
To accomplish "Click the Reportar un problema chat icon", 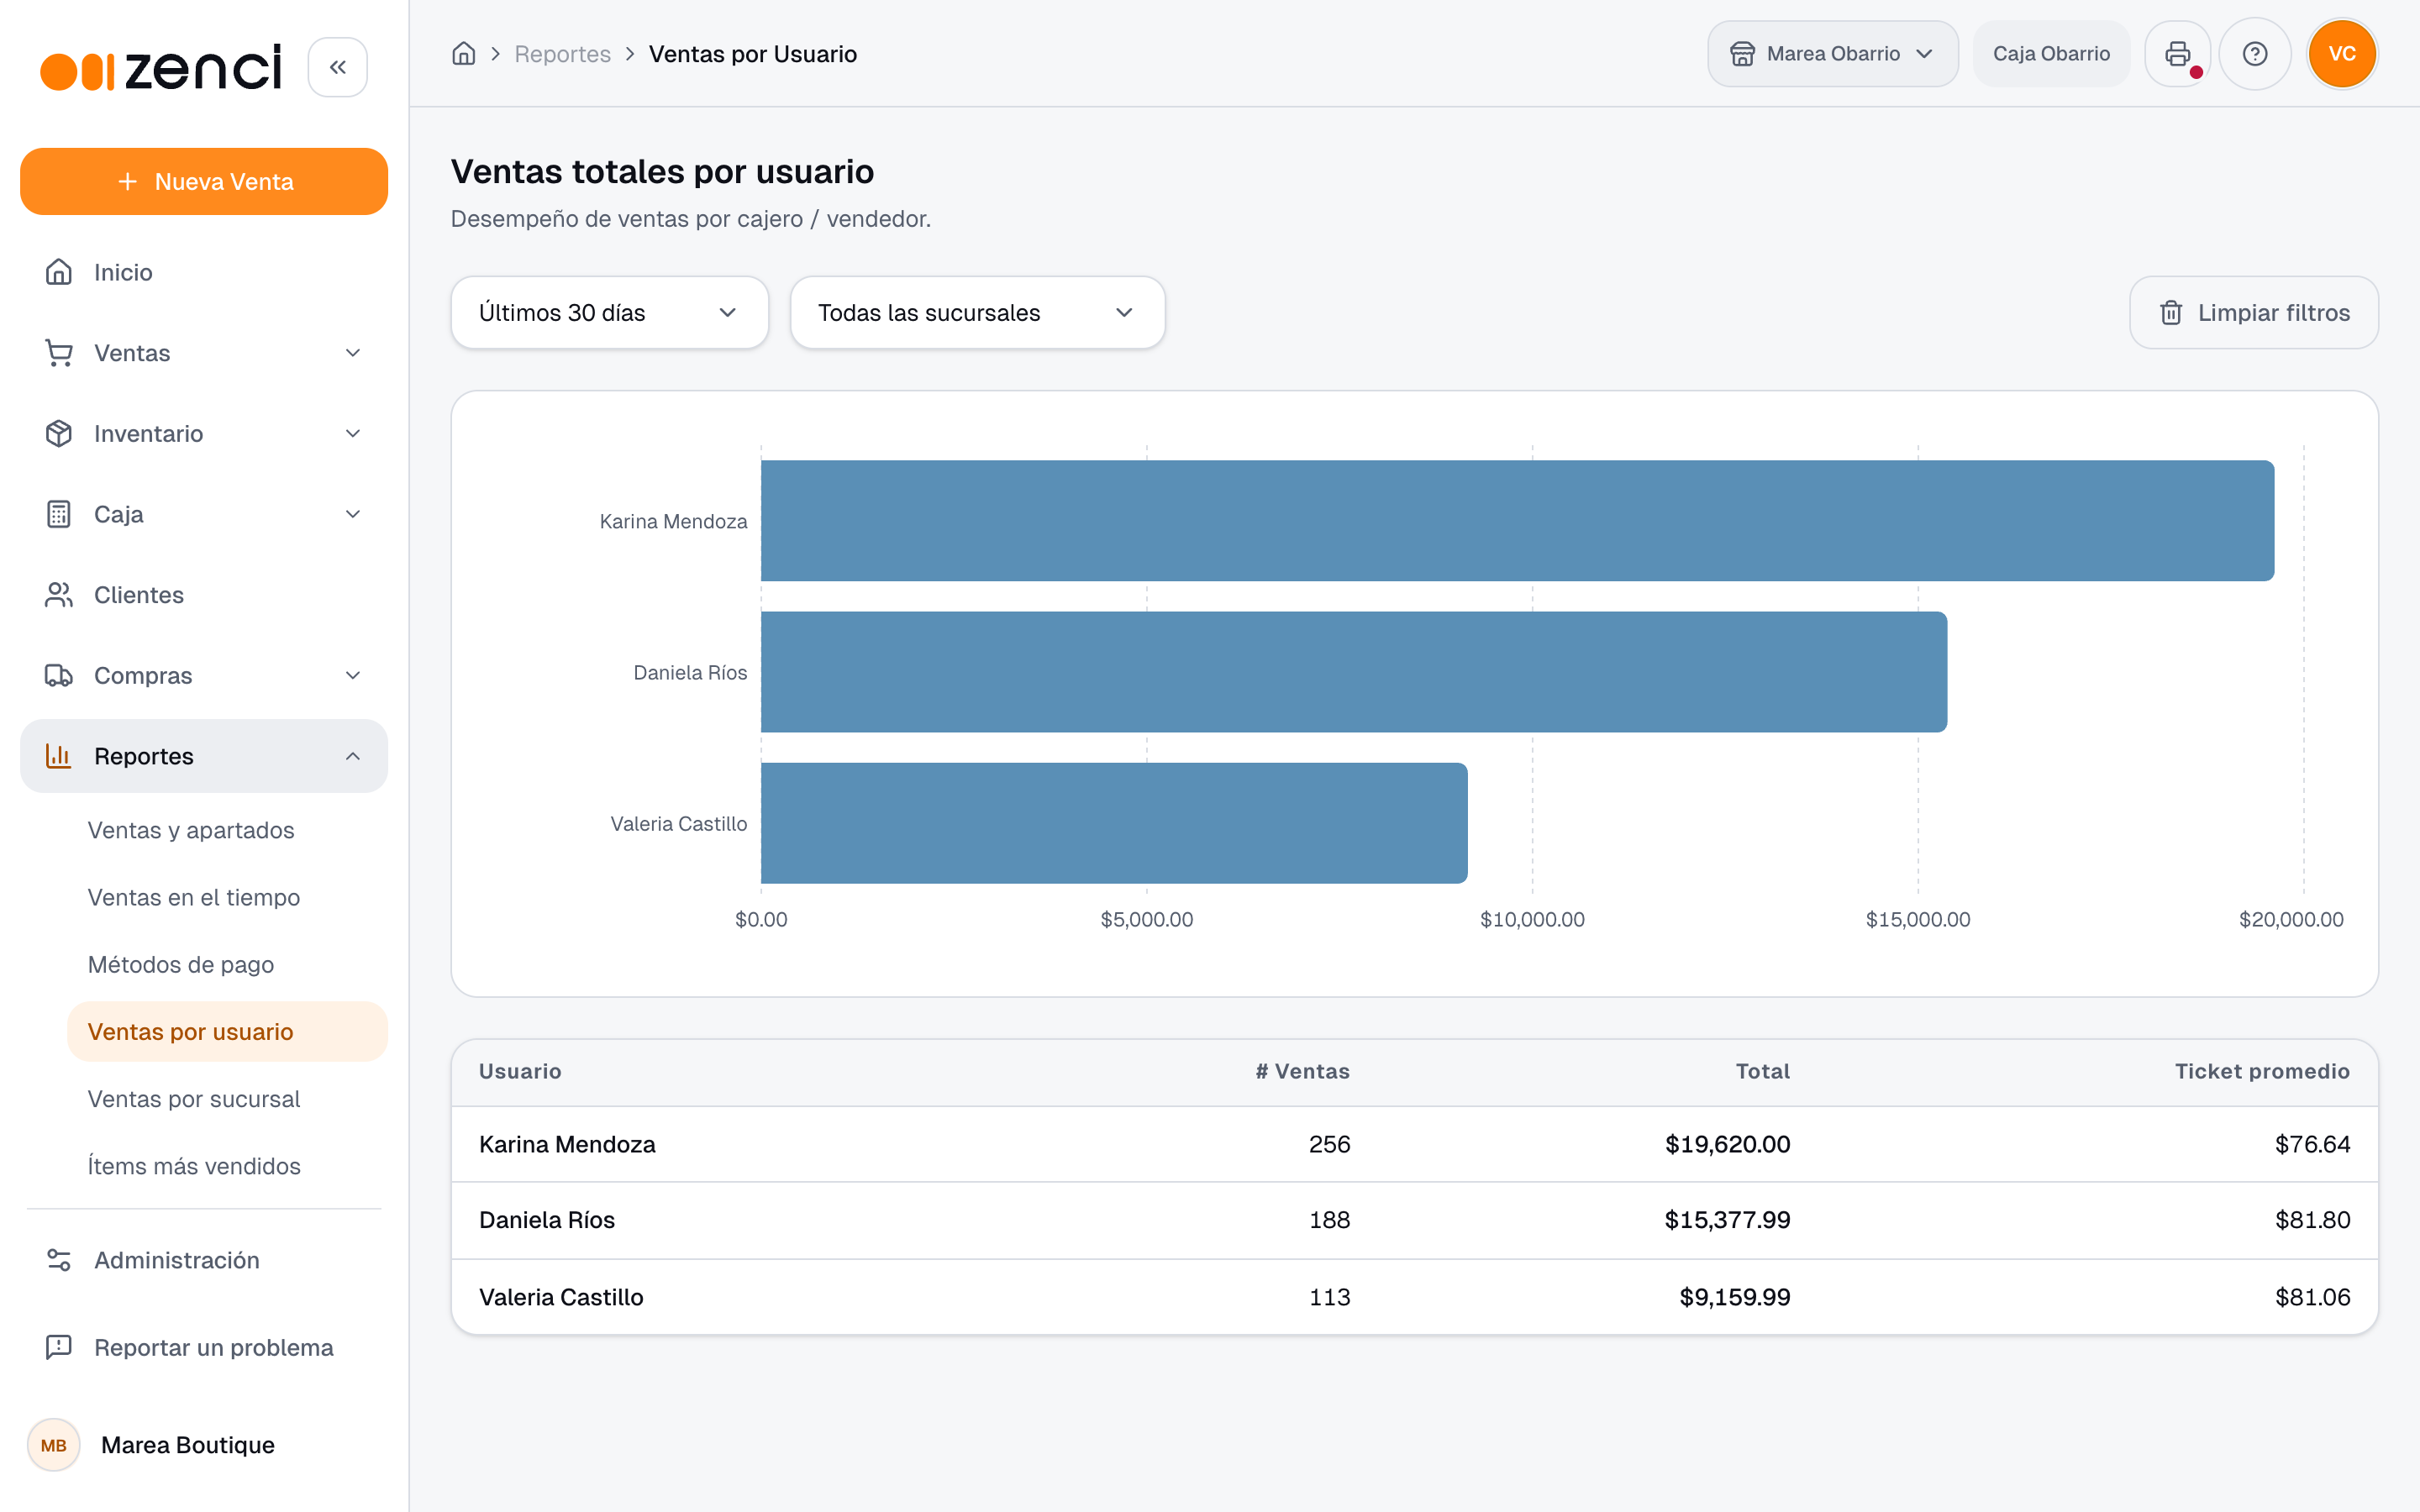I will point(59,1347).
